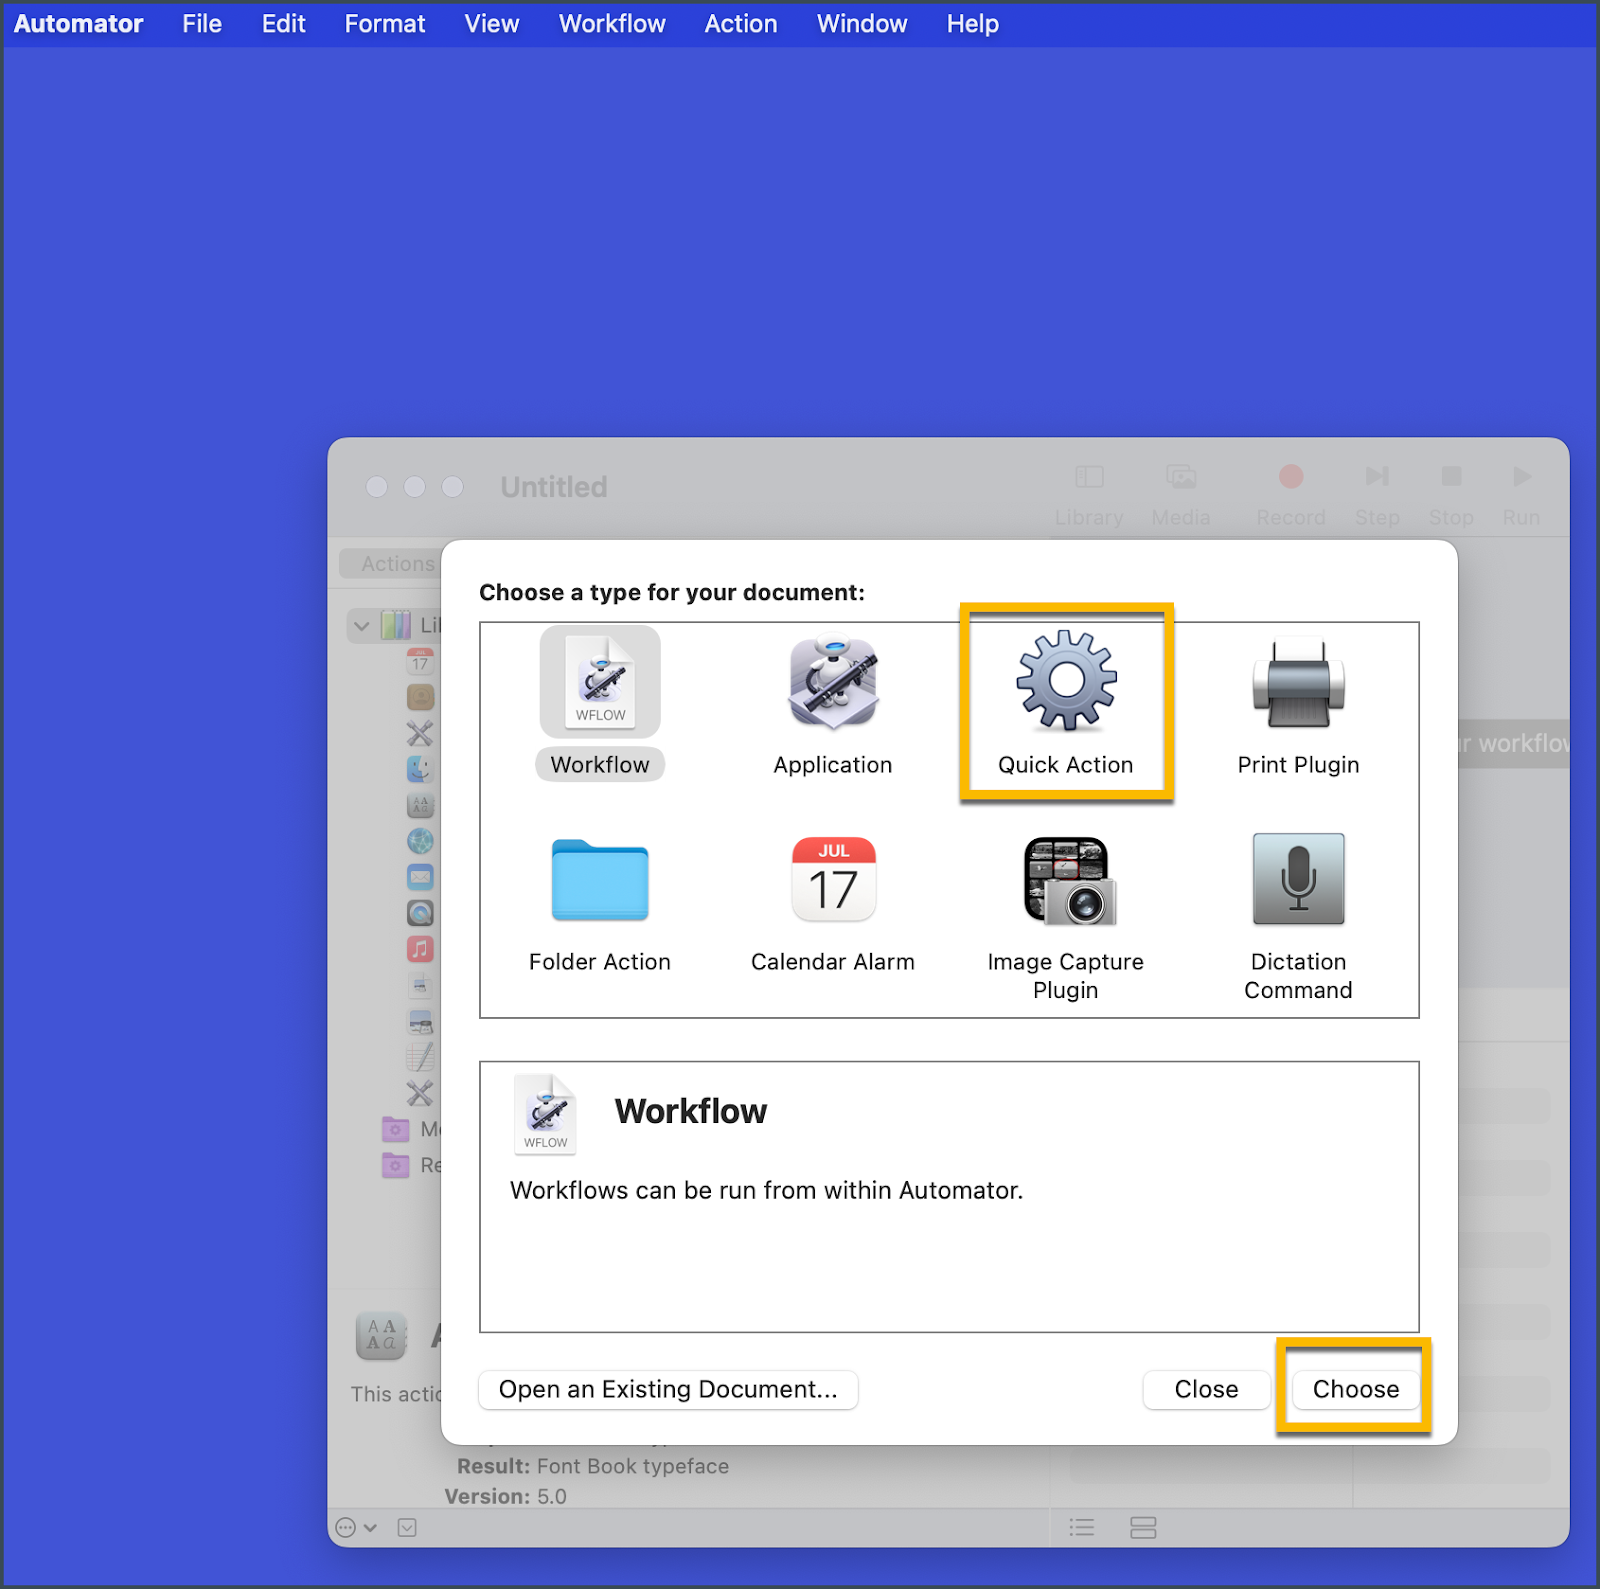Select the purple Recently Added folder
This screenshot has width=1600, height=1589.
[x=396, y=1165]
